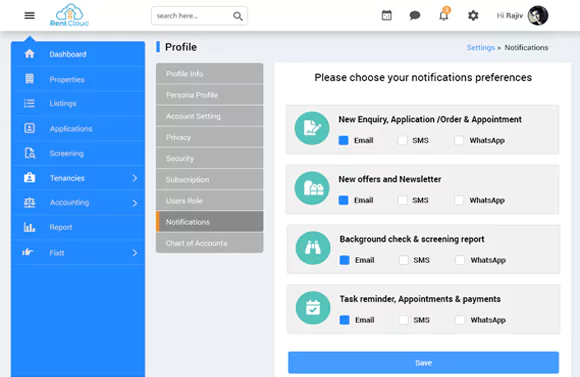Image resolution: width=580 pixels, height=377 pixels.
Task: Select the Notifications tab
Action: pos(210,222)
